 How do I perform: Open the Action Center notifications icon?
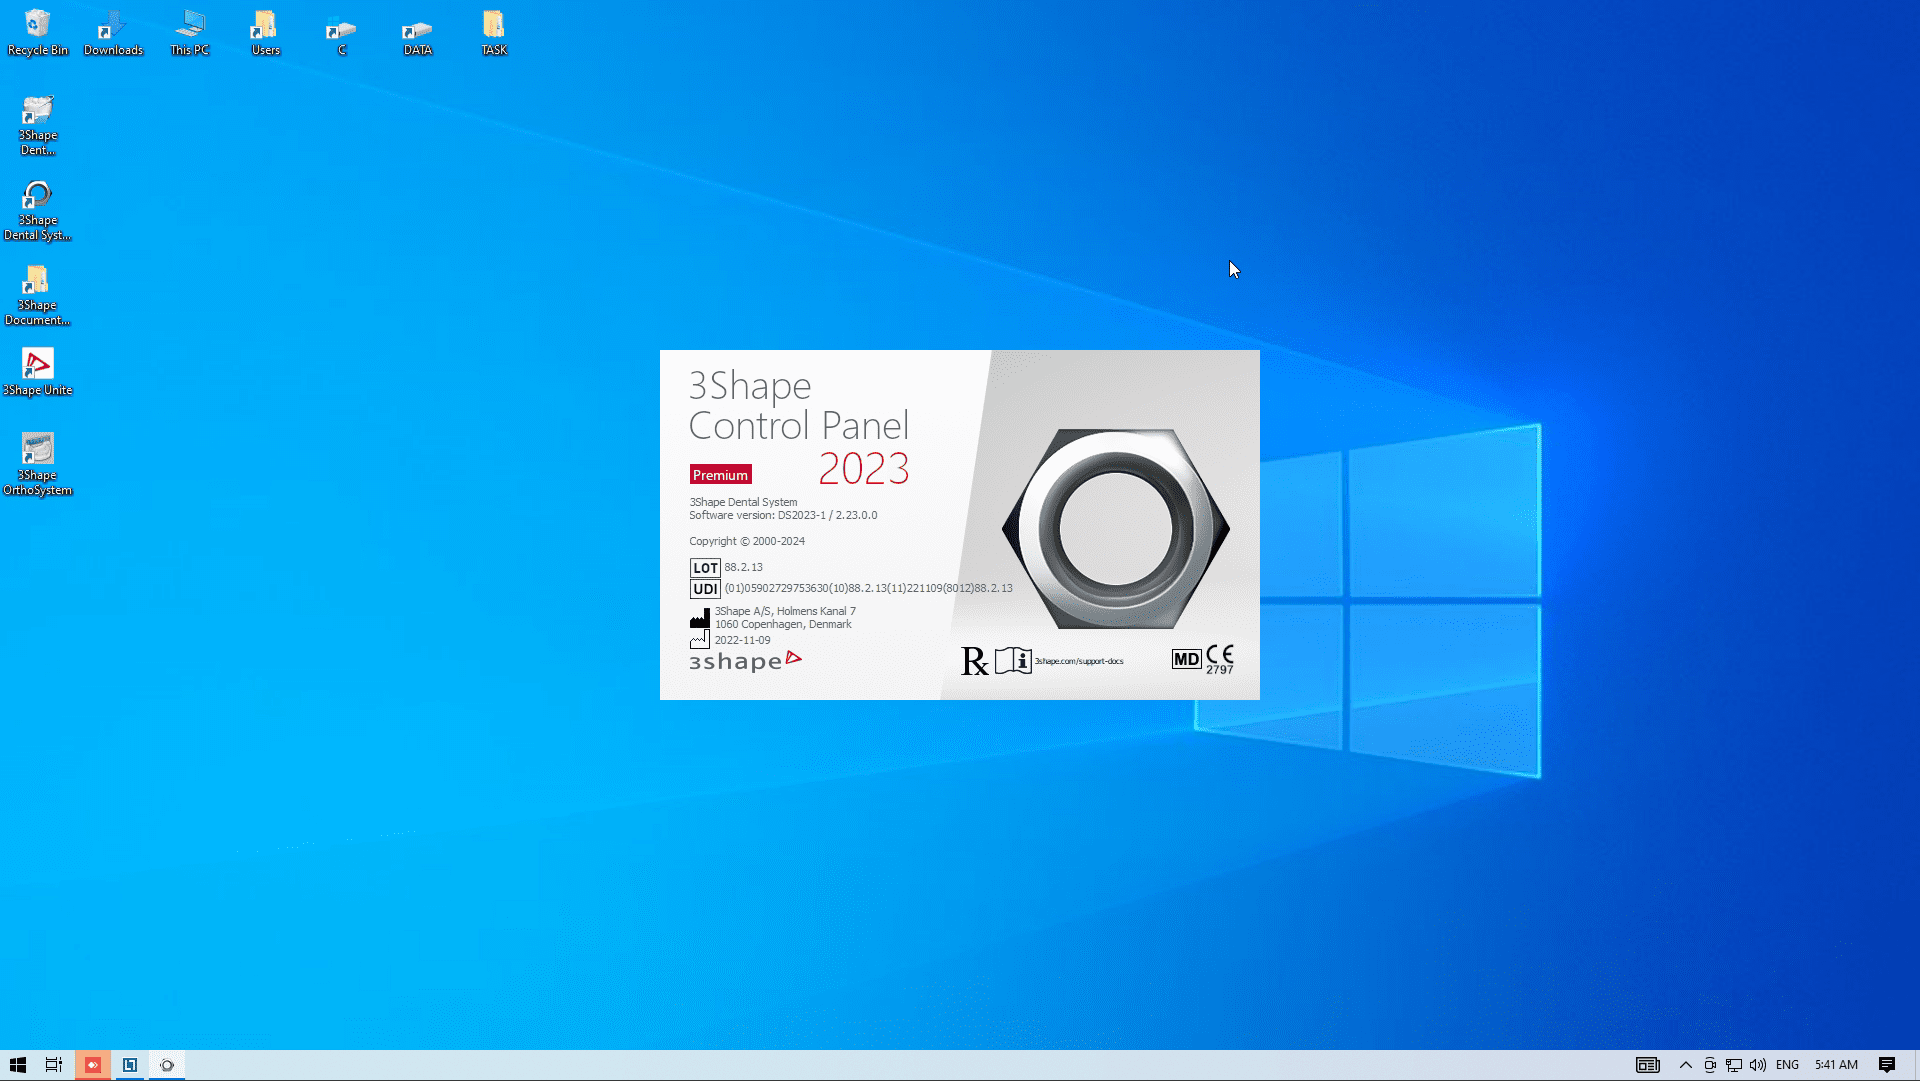[1886, 1065]
